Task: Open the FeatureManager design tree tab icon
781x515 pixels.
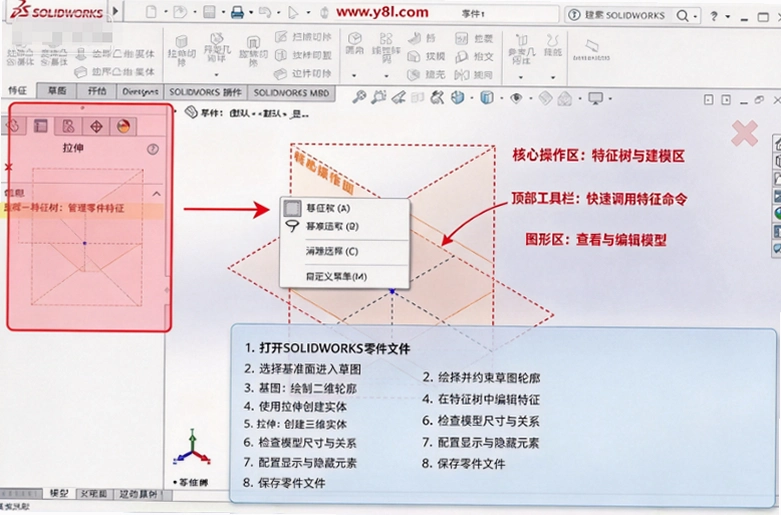Action: pyautogui.click(x=13, y=126)
